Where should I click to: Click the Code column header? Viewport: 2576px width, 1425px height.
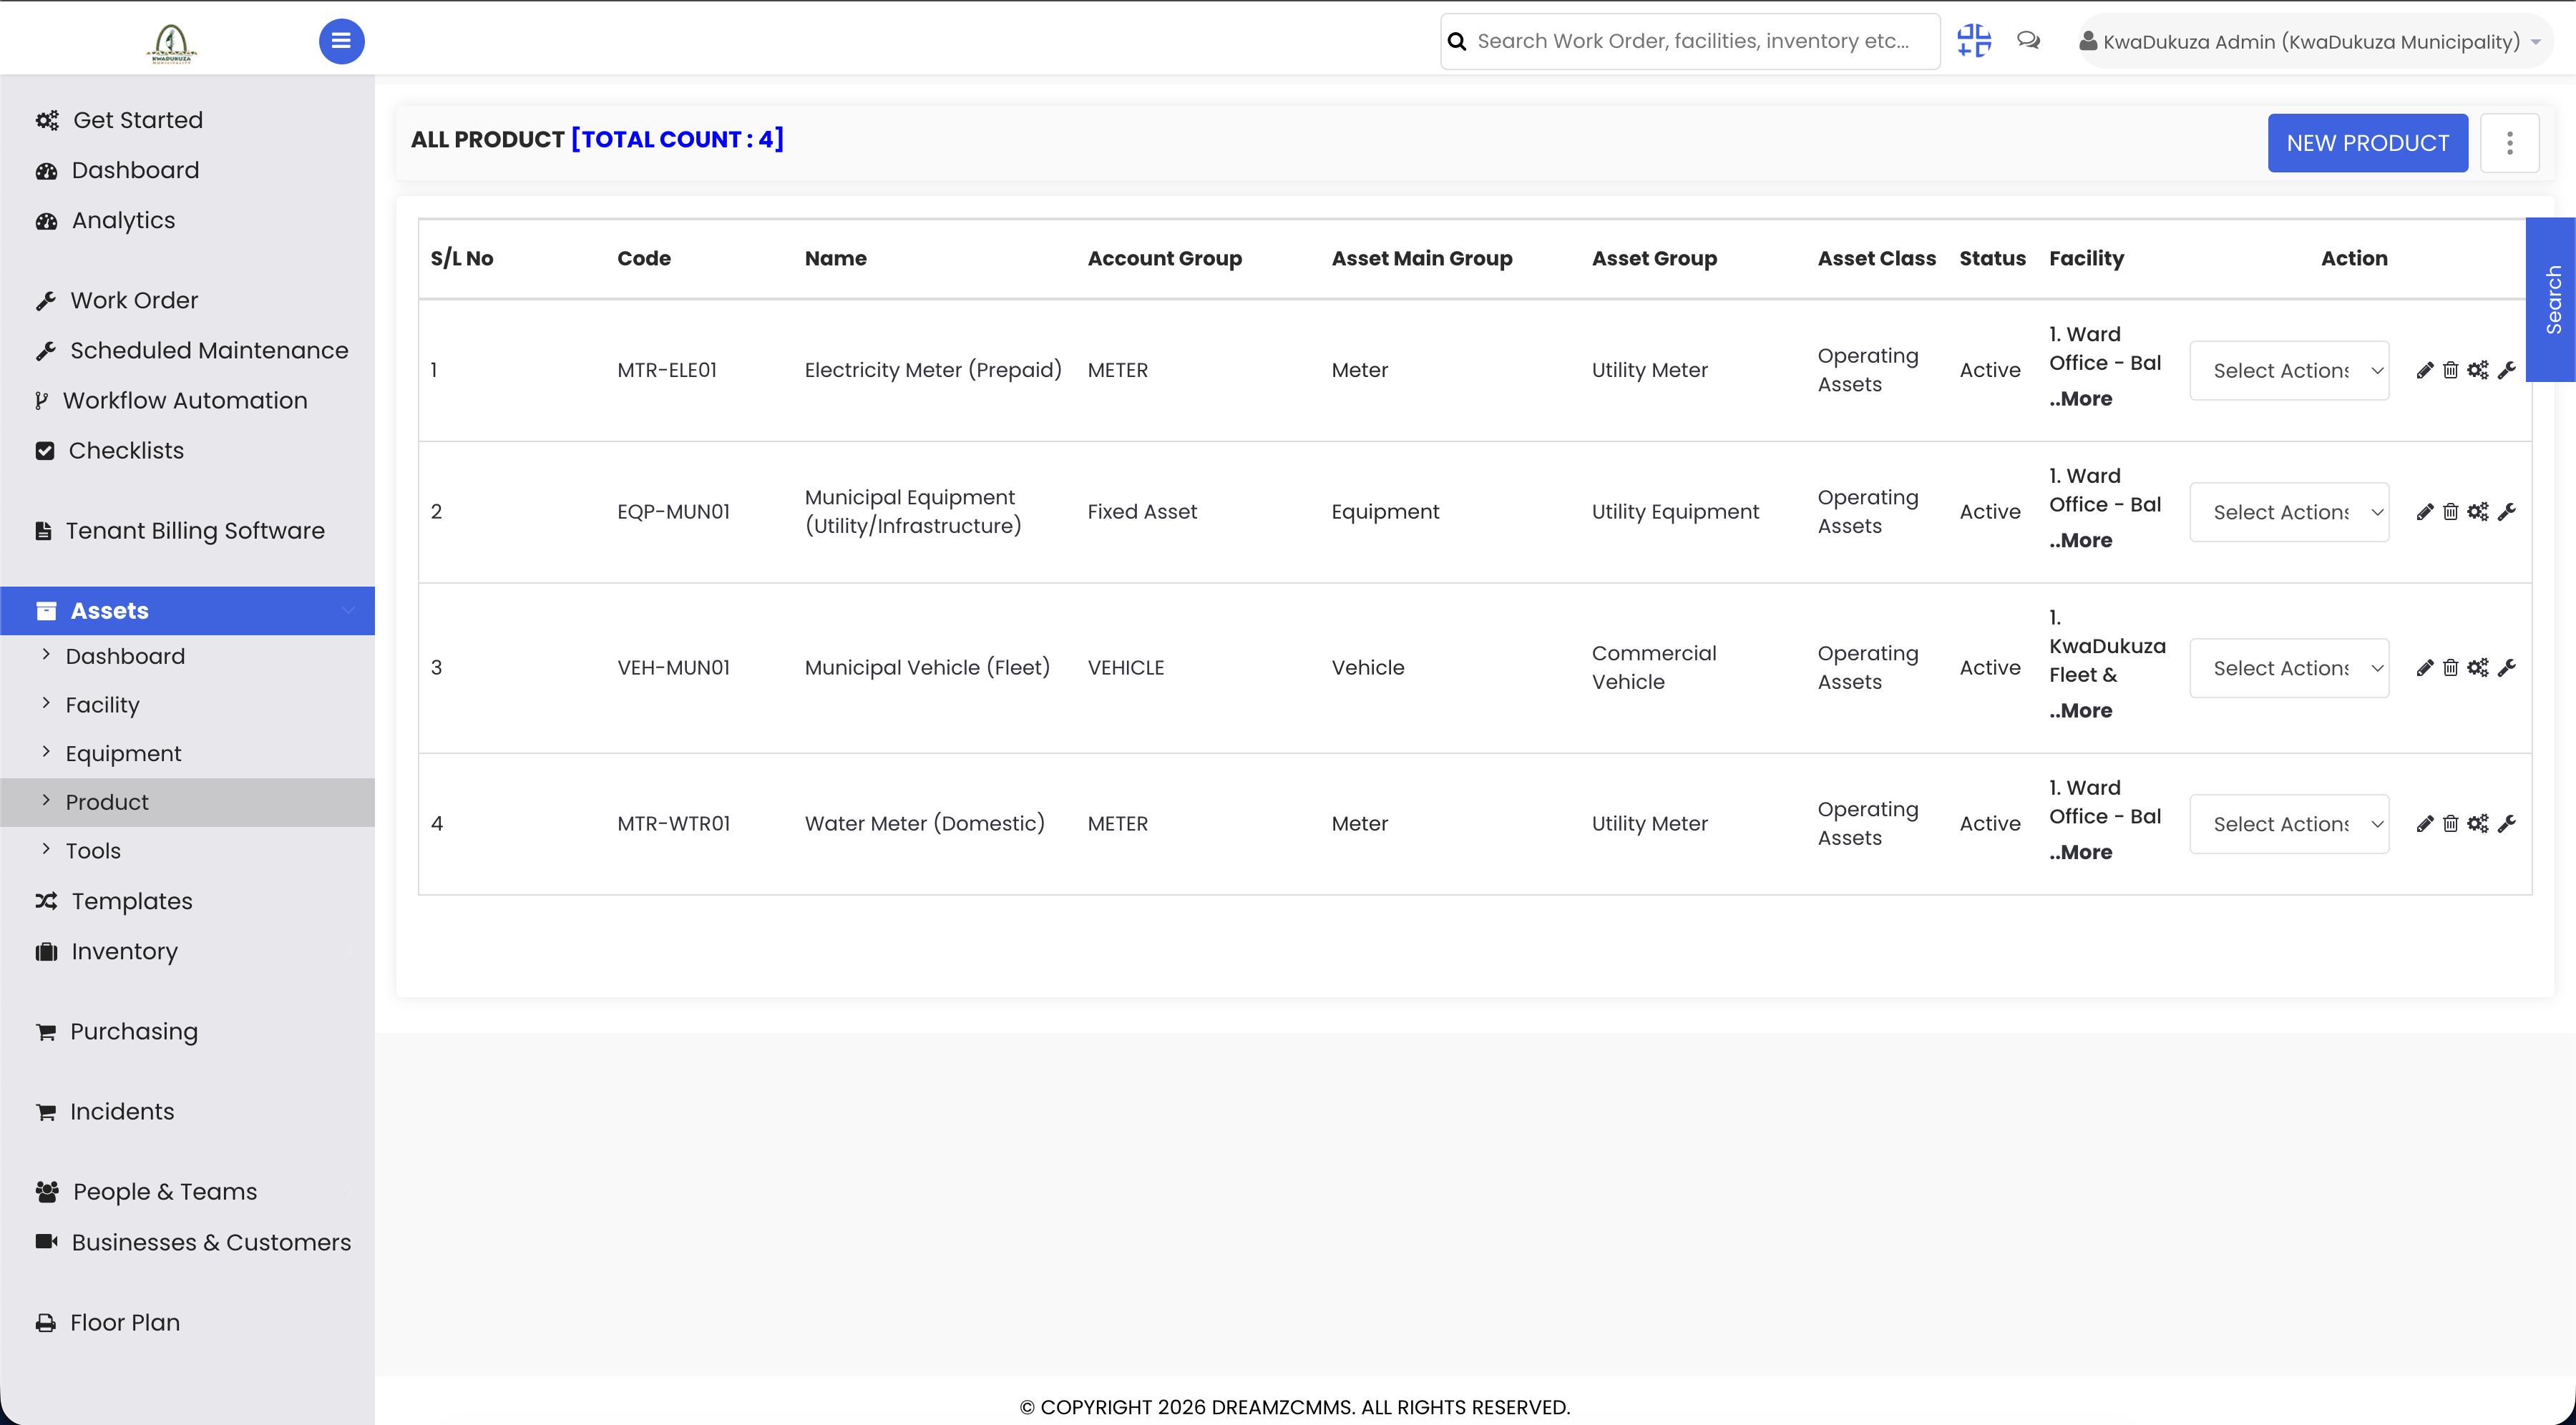pyautogui.click(x=644, y=259)
